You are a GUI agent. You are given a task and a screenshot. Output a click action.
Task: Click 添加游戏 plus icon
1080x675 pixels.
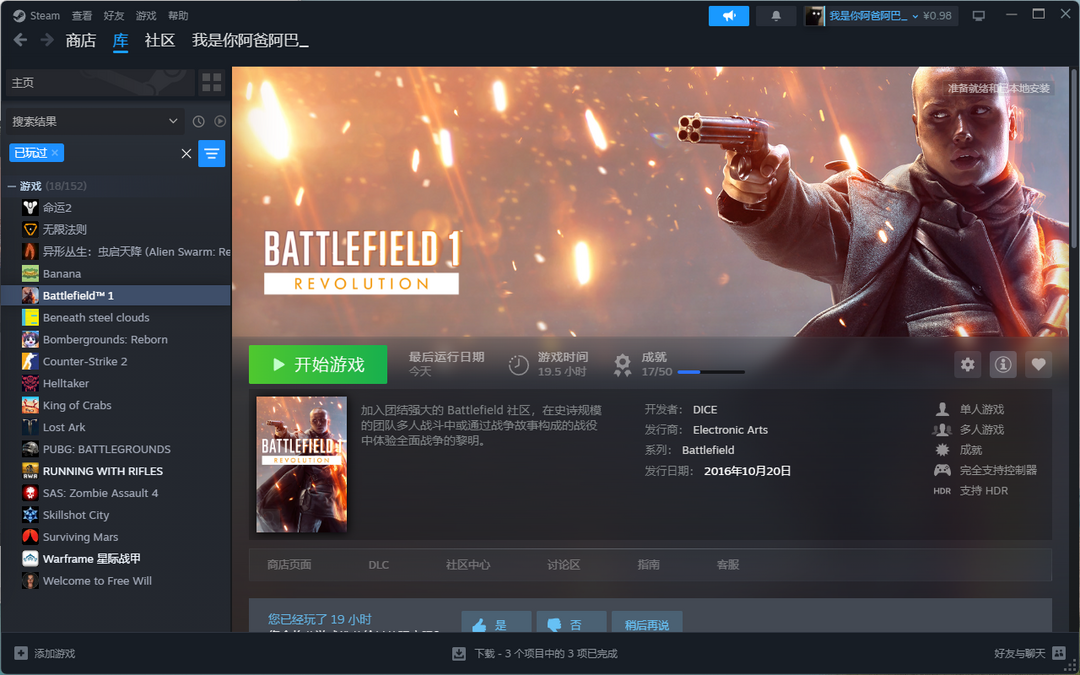click(x=21, y=653)
